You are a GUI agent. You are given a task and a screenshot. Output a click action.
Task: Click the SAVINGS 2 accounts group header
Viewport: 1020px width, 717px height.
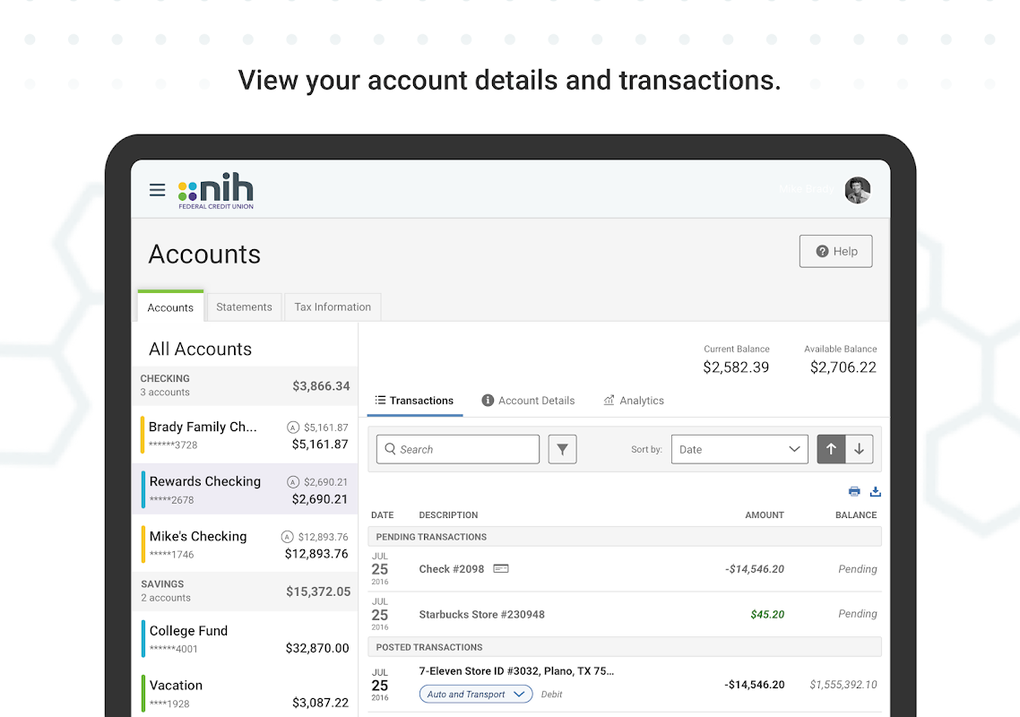point(245,591)
